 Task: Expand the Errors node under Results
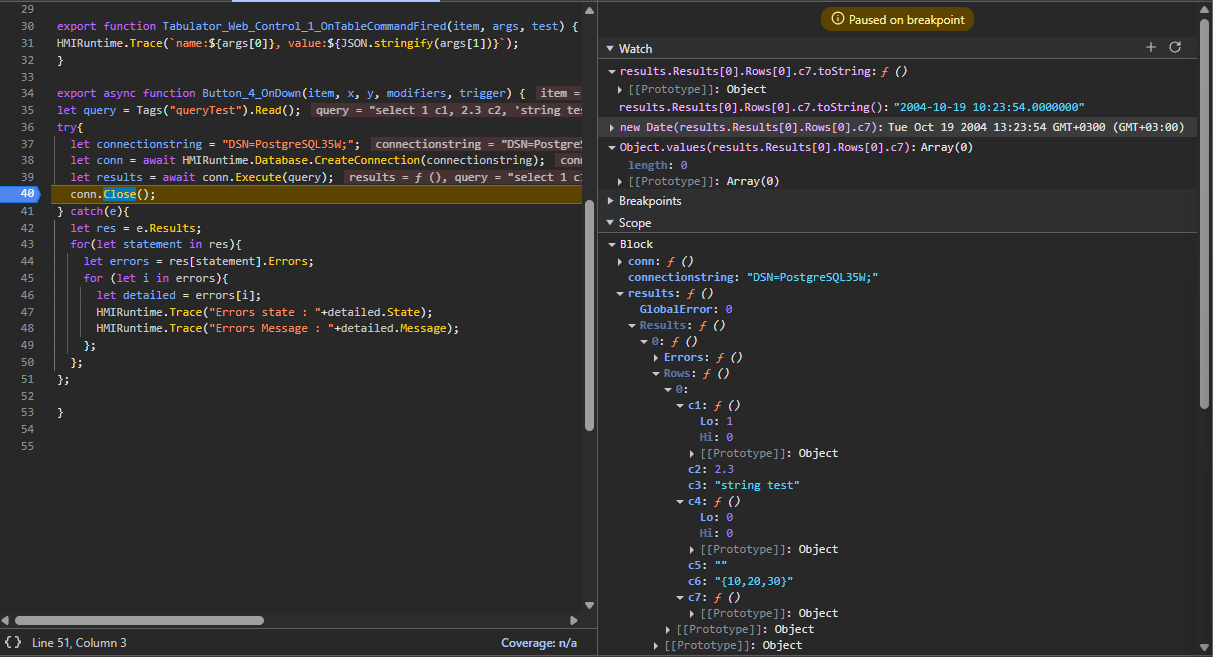pyautogui.click(x=656, y=357)
